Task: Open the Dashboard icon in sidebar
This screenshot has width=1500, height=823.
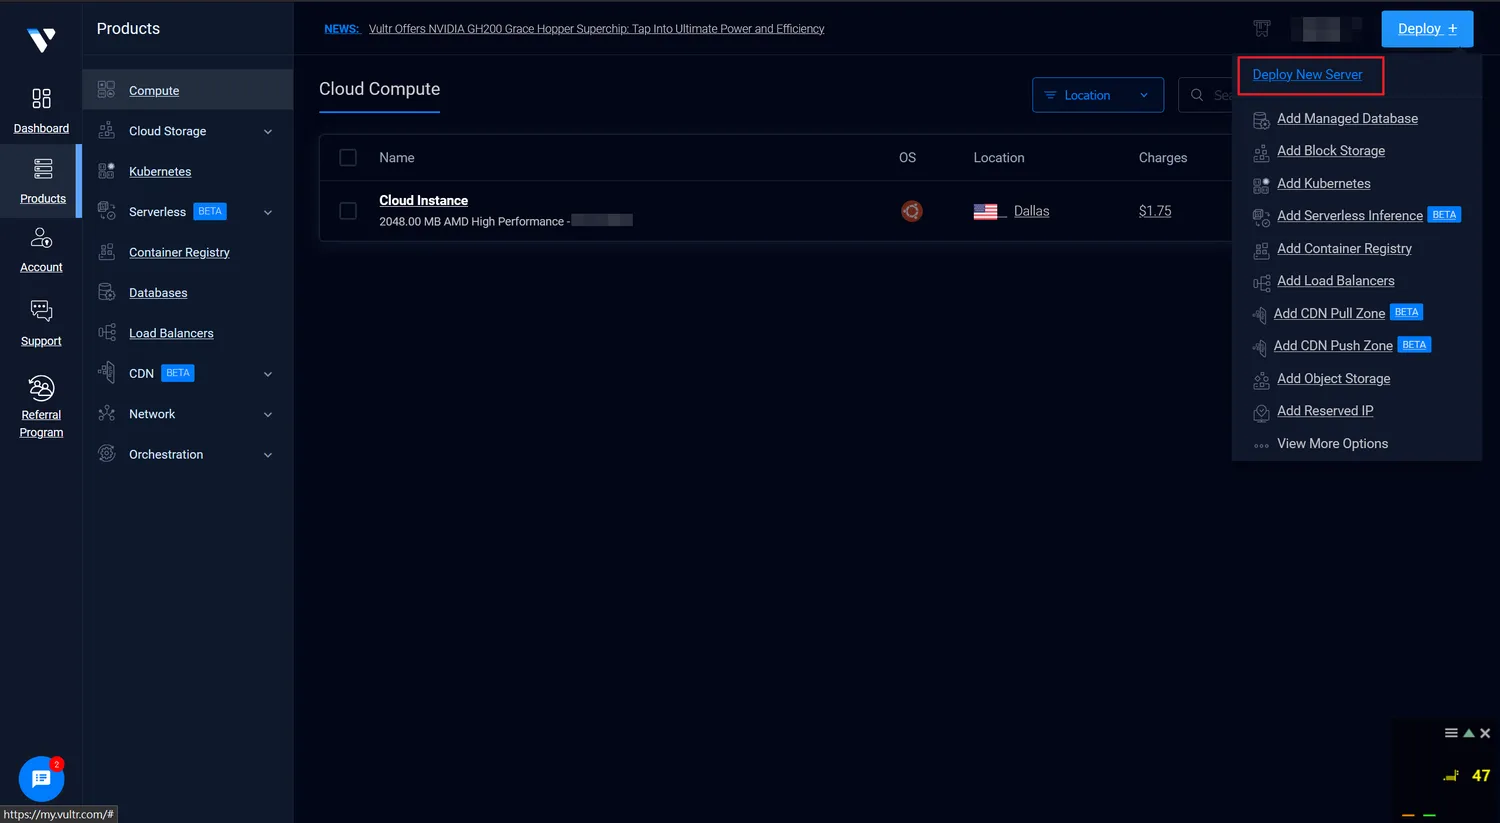Action: [x=41, y=99]
